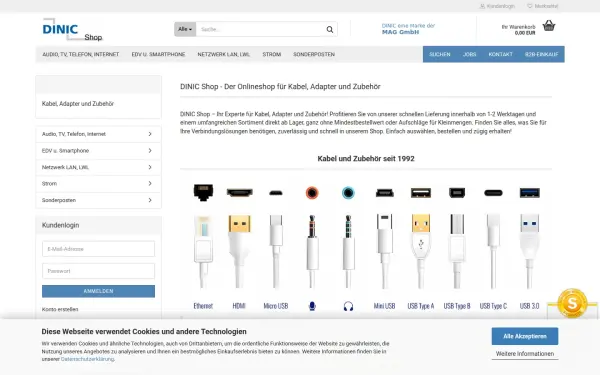Click the gold HDMI cable plug image
This screenshot has width=600, height=375.
pos(240,251)
